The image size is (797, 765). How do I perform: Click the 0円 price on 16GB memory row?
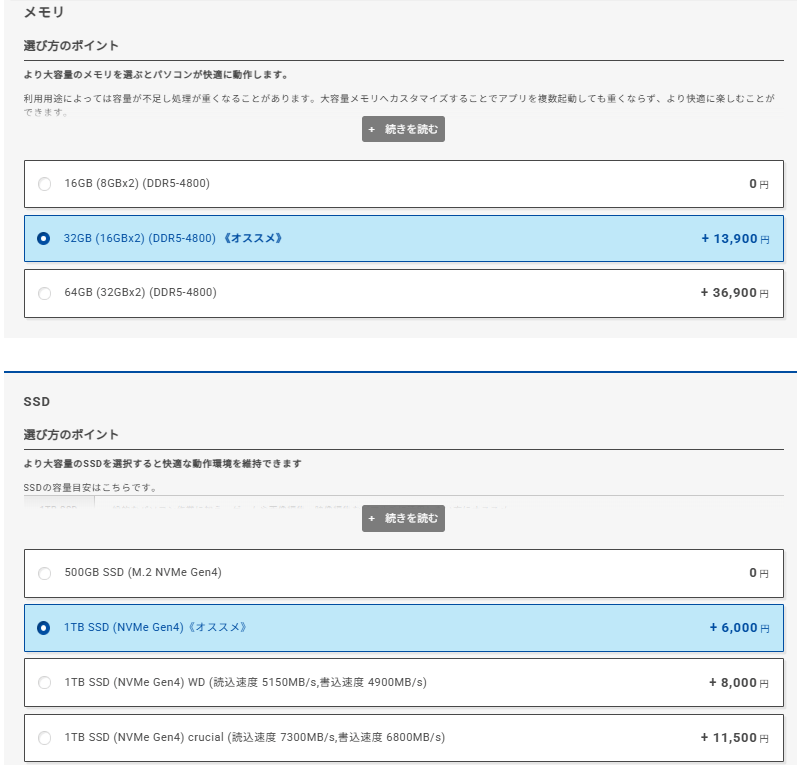758,184
